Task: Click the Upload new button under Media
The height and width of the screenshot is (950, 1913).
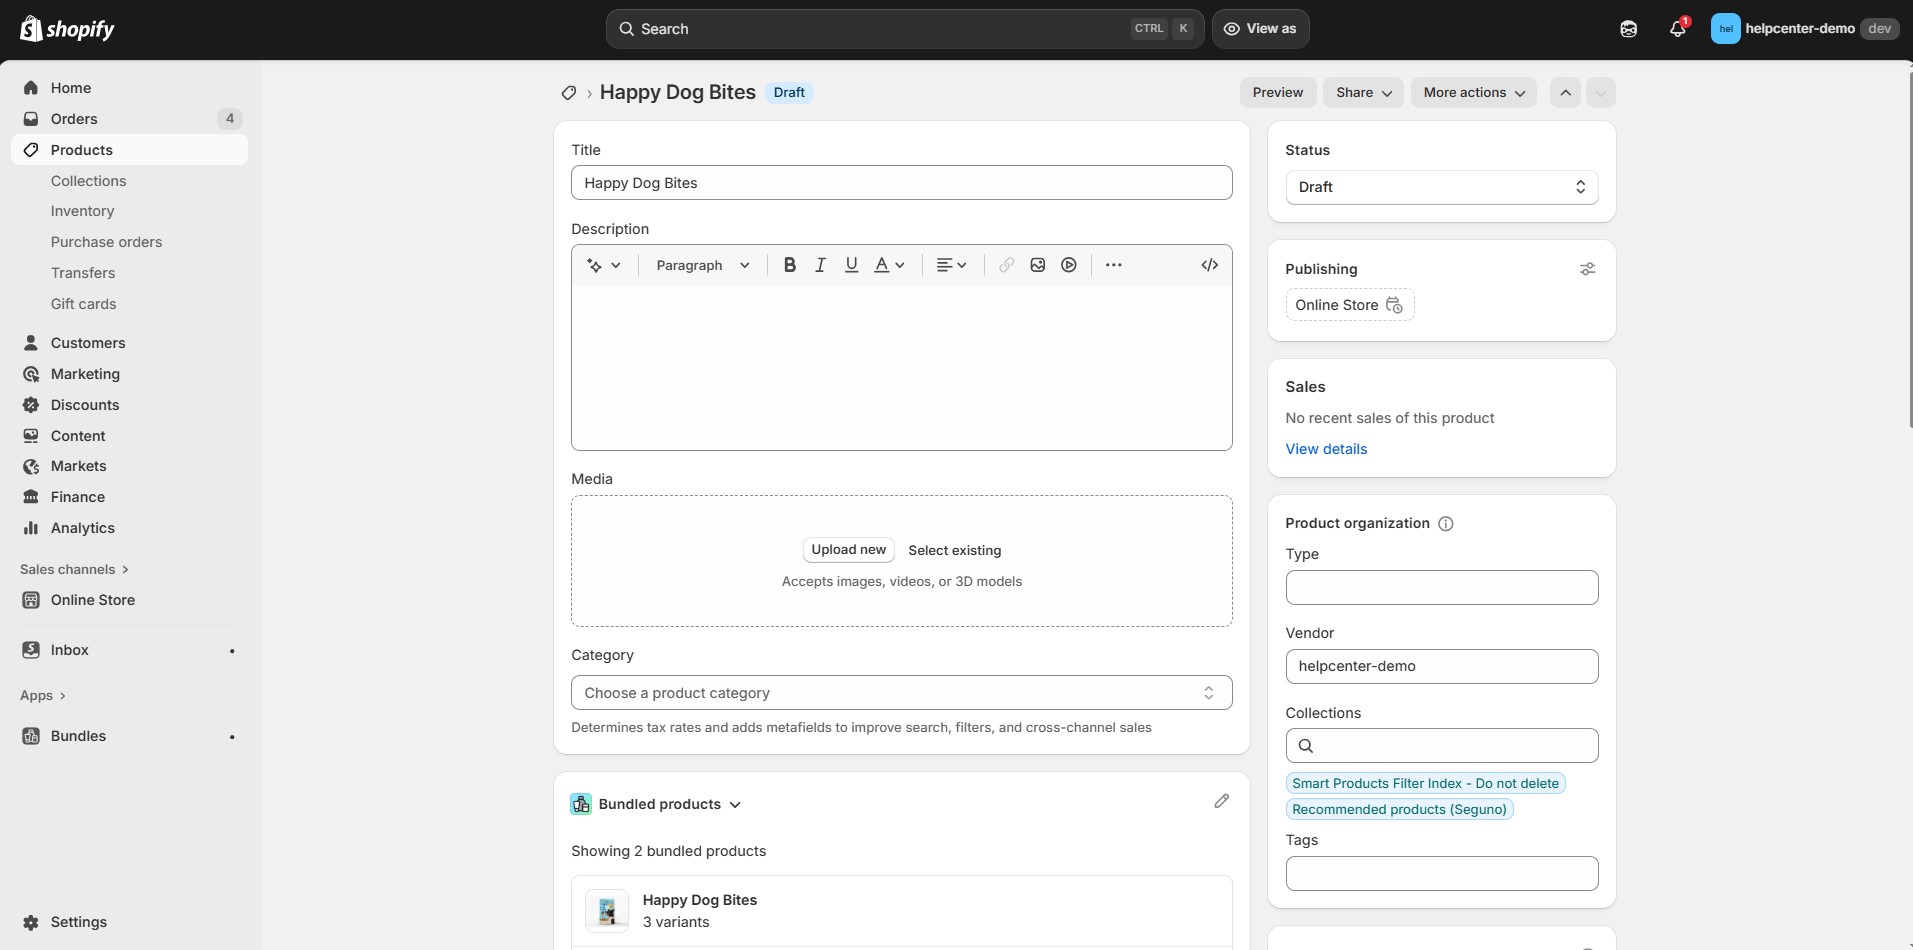Action: (847, 550)
